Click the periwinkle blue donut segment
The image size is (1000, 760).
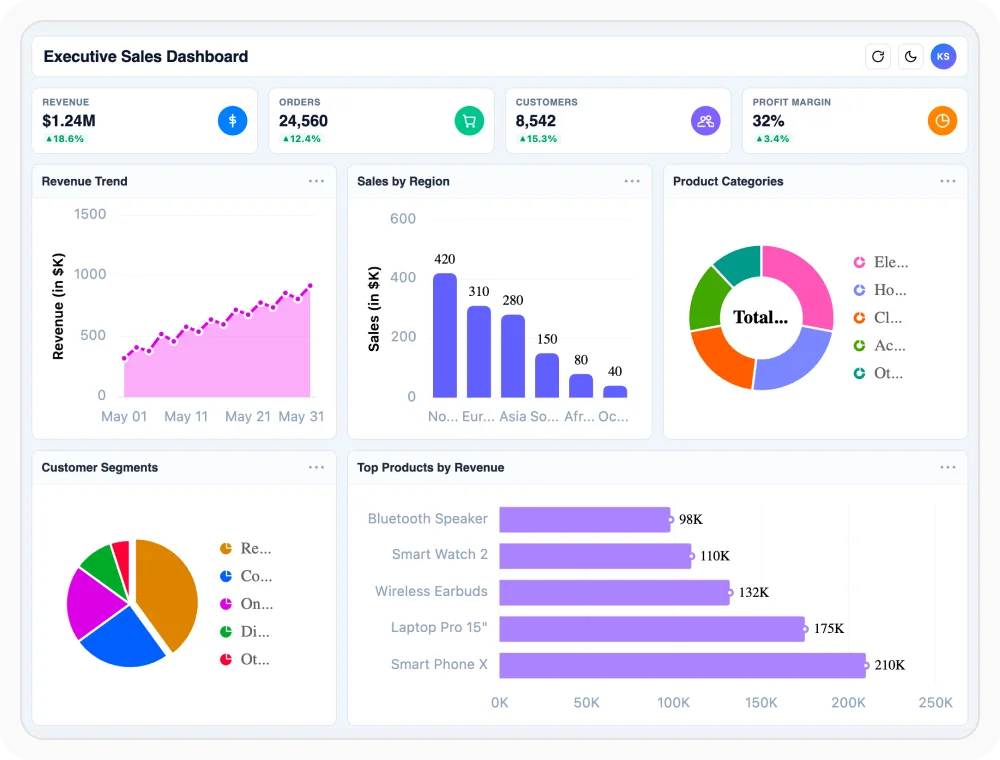(797, 360)
